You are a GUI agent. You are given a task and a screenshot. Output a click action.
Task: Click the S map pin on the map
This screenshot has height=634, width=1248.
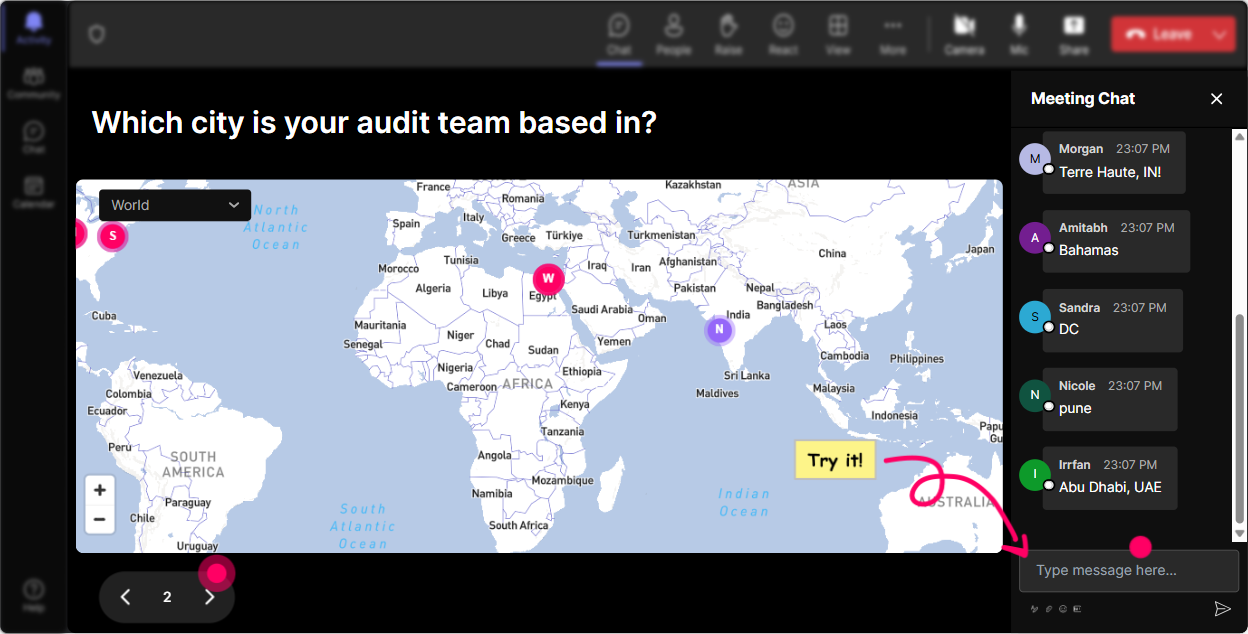[113, 236]
